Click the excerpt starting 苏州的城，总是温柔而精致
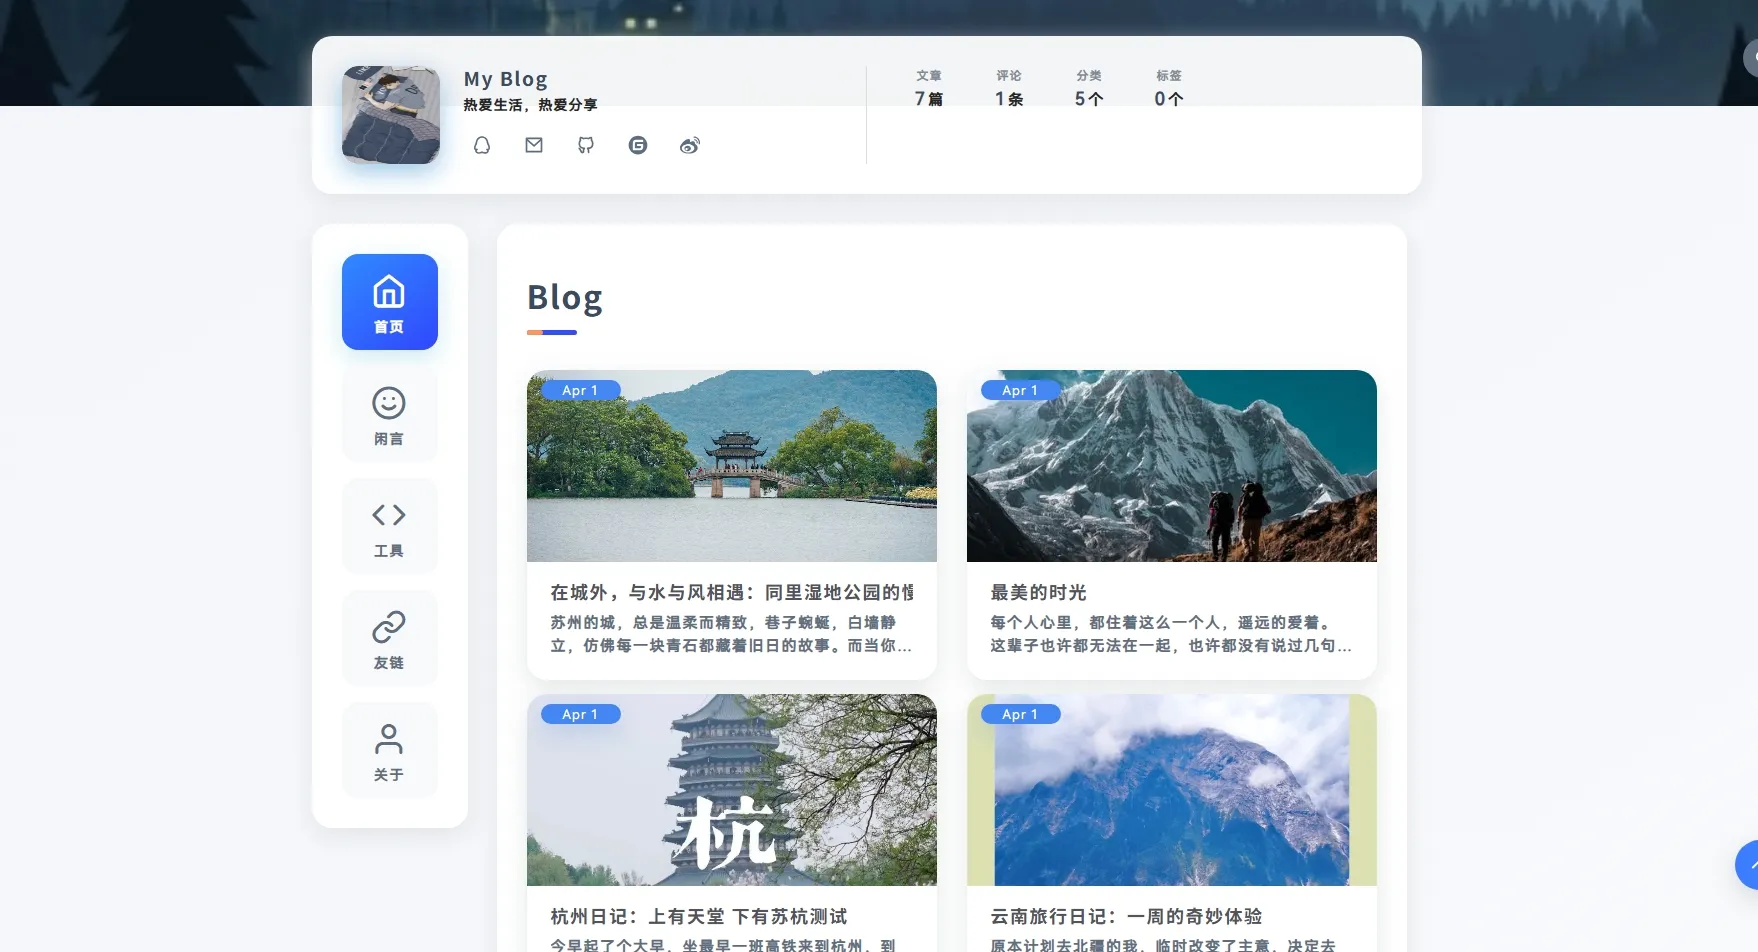The image size is (1758, 952). click(732, 634)
